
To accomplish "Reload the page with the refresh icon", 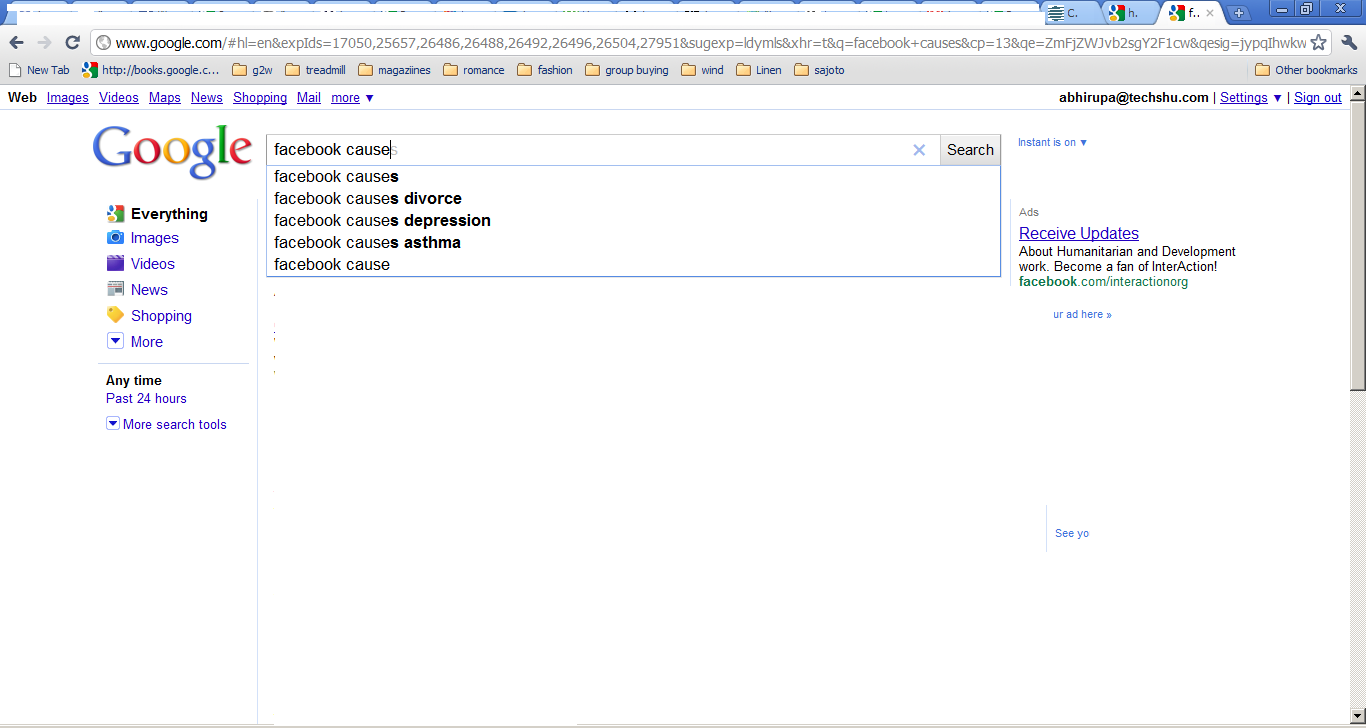I will (72, 42).
